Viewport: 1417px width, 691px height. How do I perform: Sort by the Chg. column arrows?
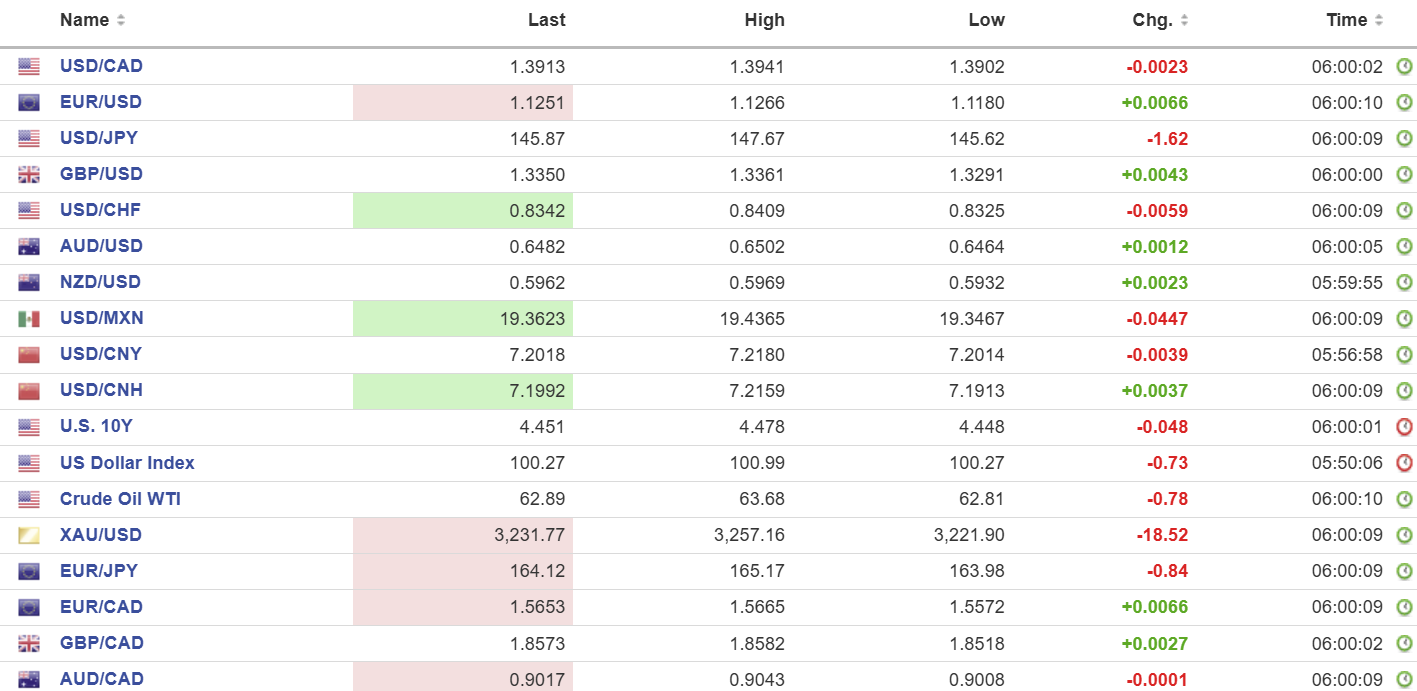pos(1185,20)
